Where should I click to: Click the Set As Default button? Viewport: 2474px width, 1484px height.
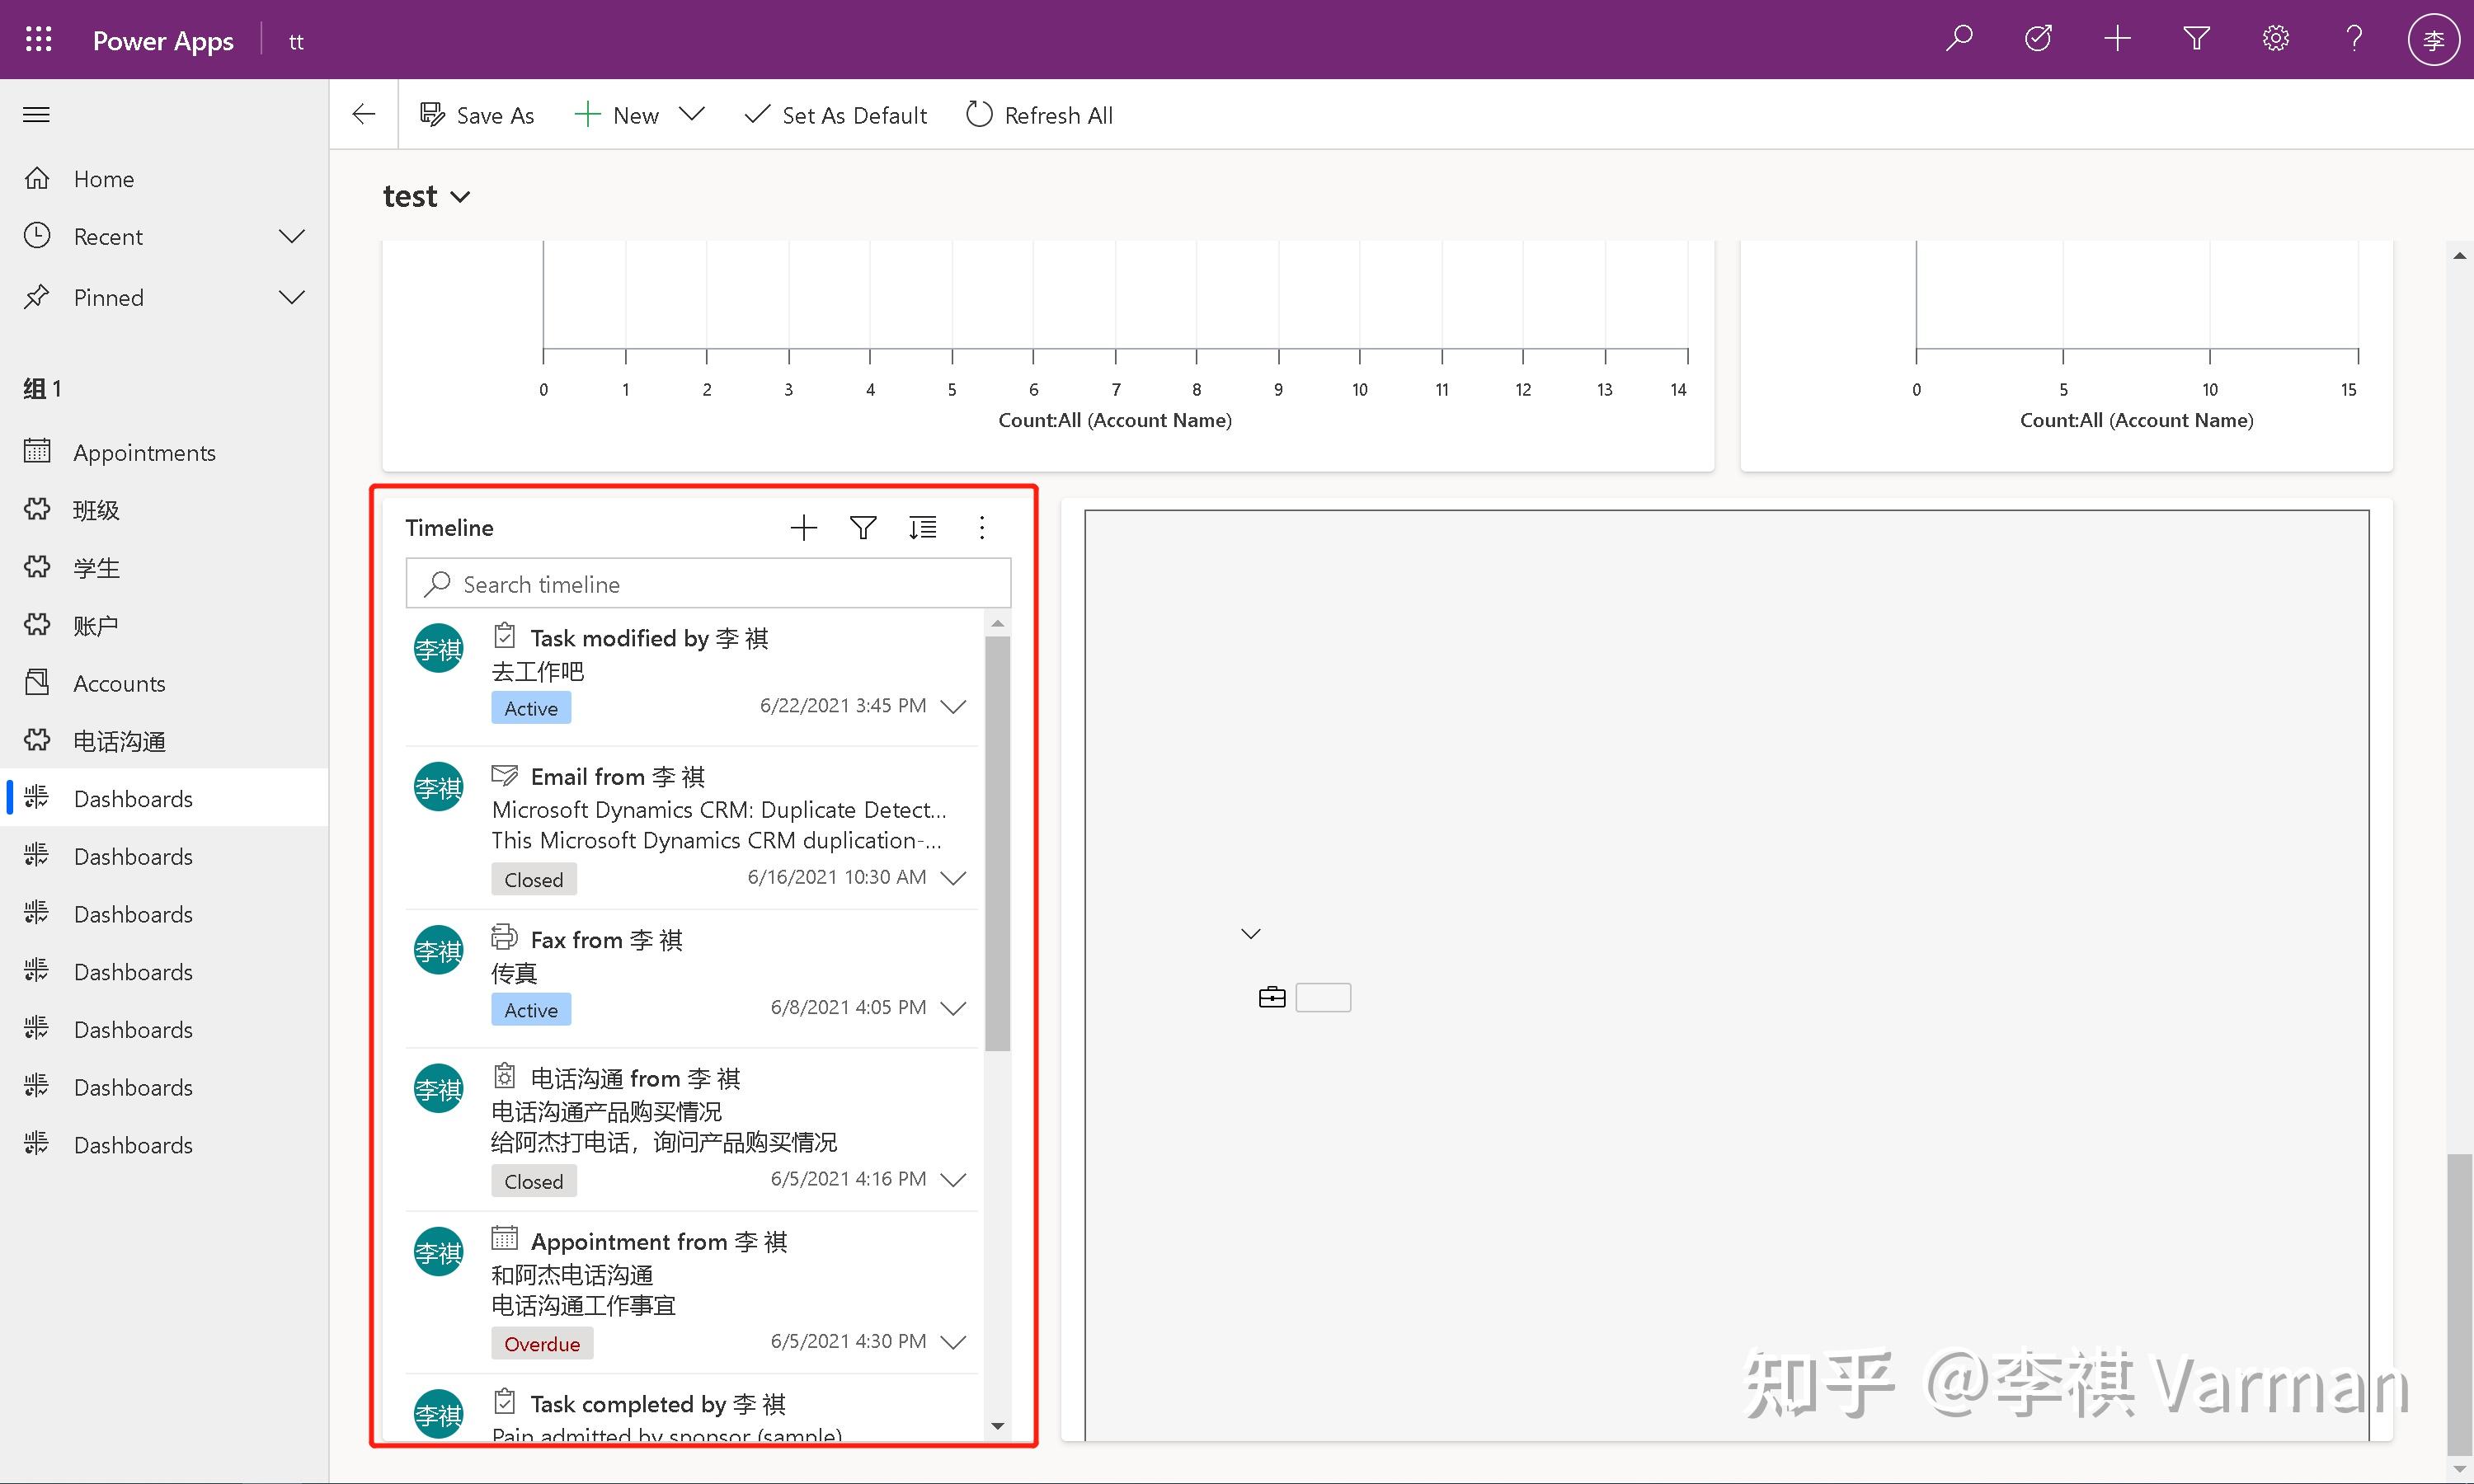pyautogui.click(x=836, y=115)
